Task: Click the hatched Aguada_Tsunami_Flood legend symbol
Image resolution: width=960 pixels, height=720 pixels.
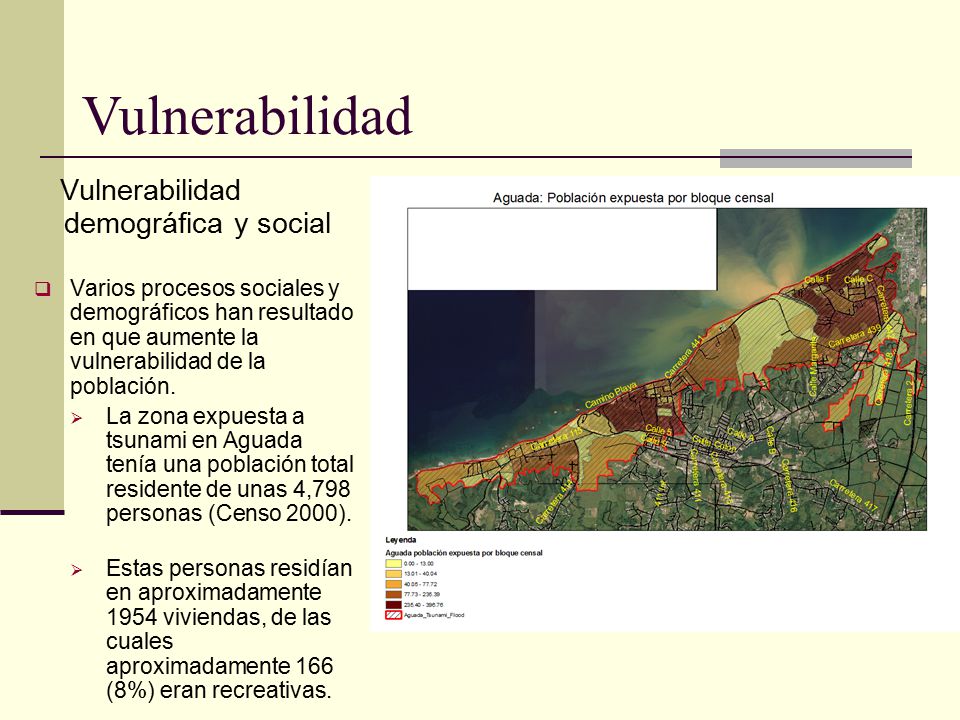Action: tap(393, 615)
